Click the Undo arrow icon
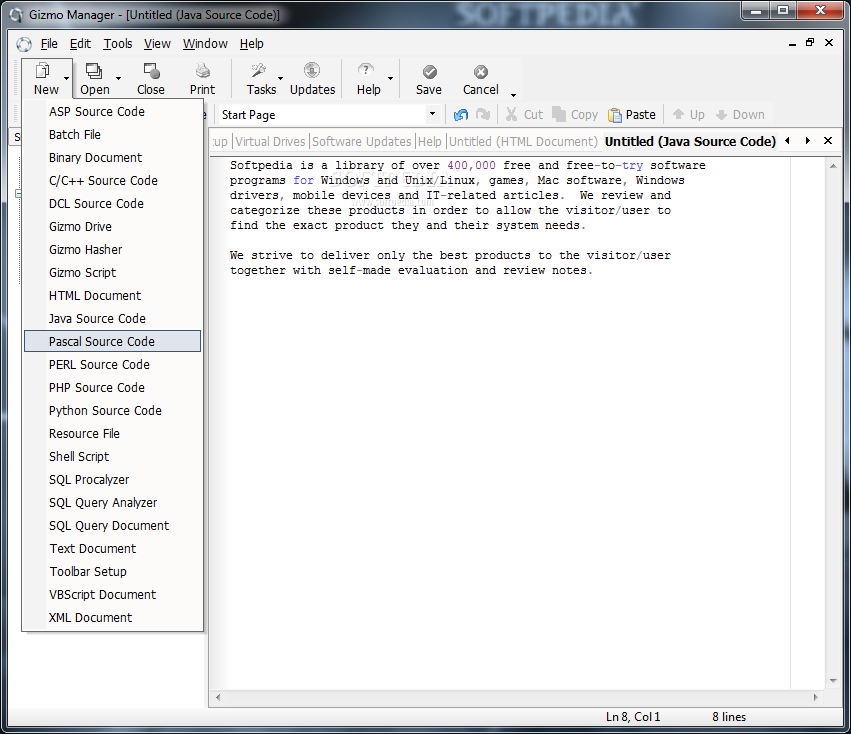 pyautogui.click(x=461, y=115)
